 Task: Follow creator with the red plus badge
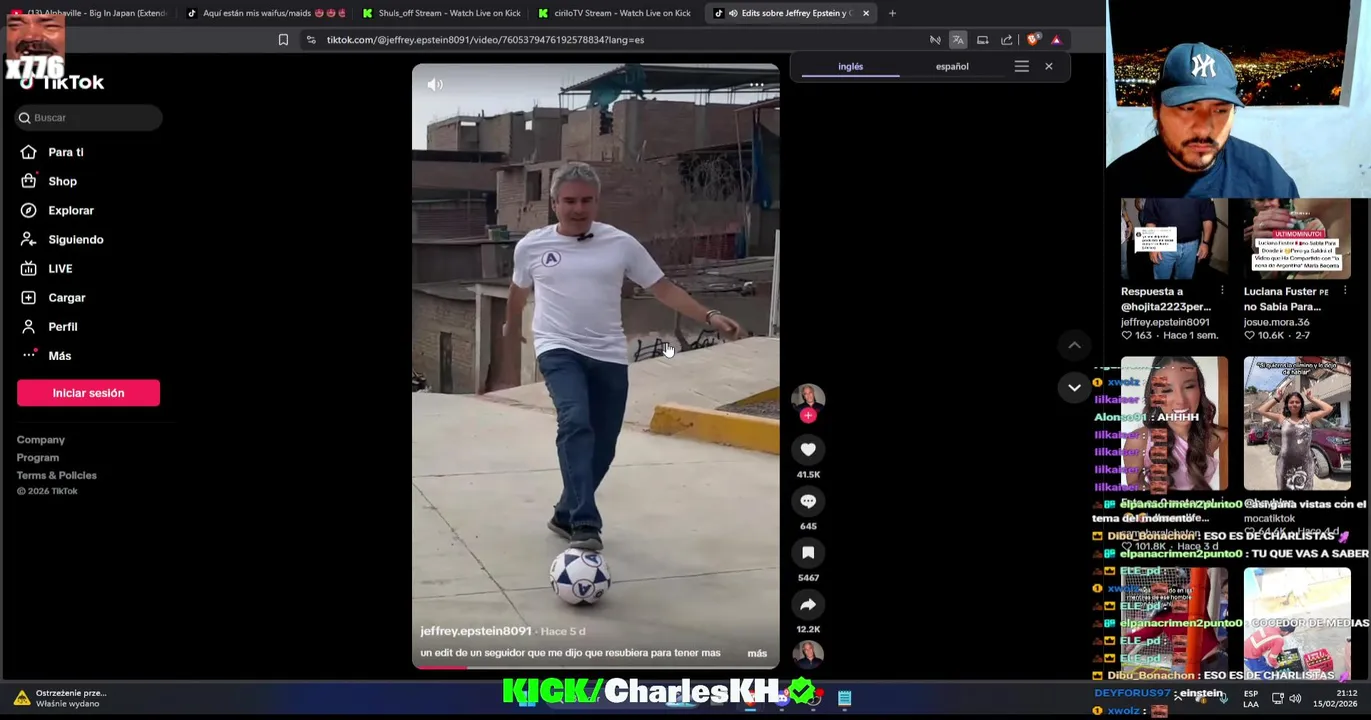808,415
